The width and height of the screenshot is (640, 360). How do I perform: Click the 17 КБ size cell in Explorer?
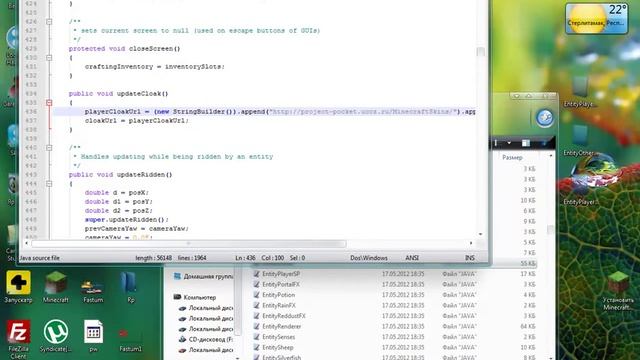pos(528,274)
